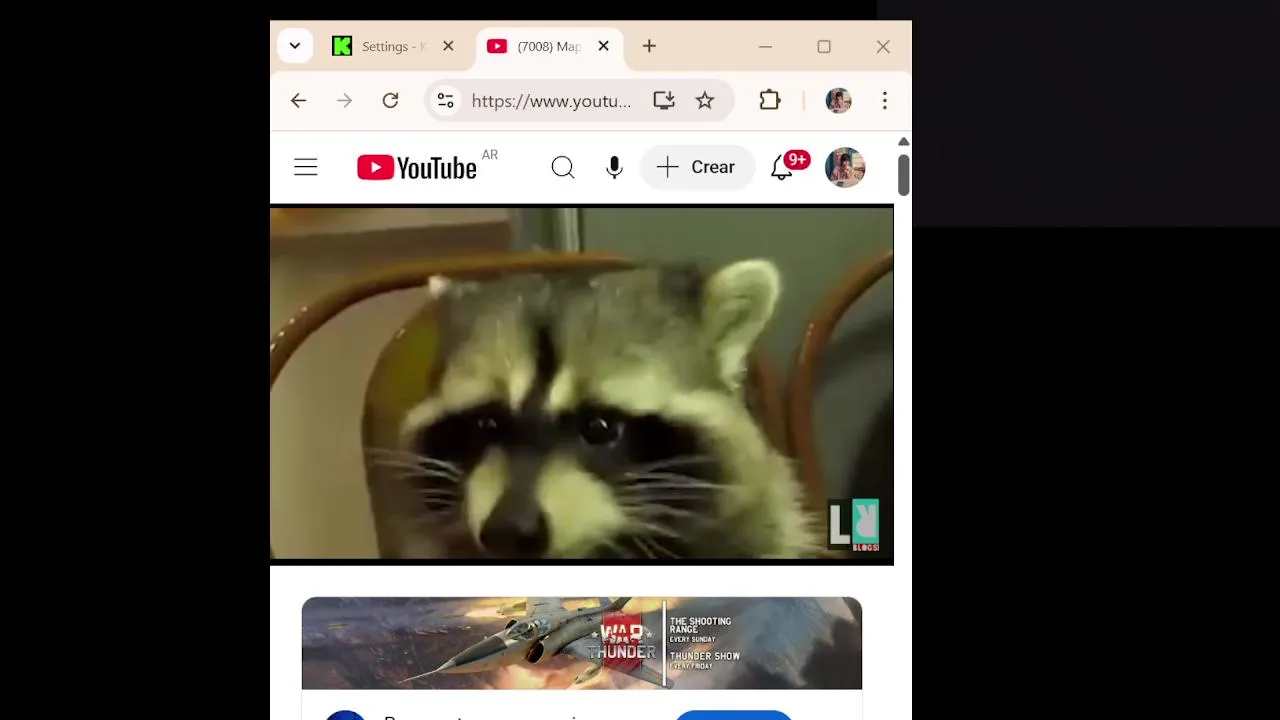Click the YouTube URL address field
The image size is (1280, 720).
click(551, 101)
